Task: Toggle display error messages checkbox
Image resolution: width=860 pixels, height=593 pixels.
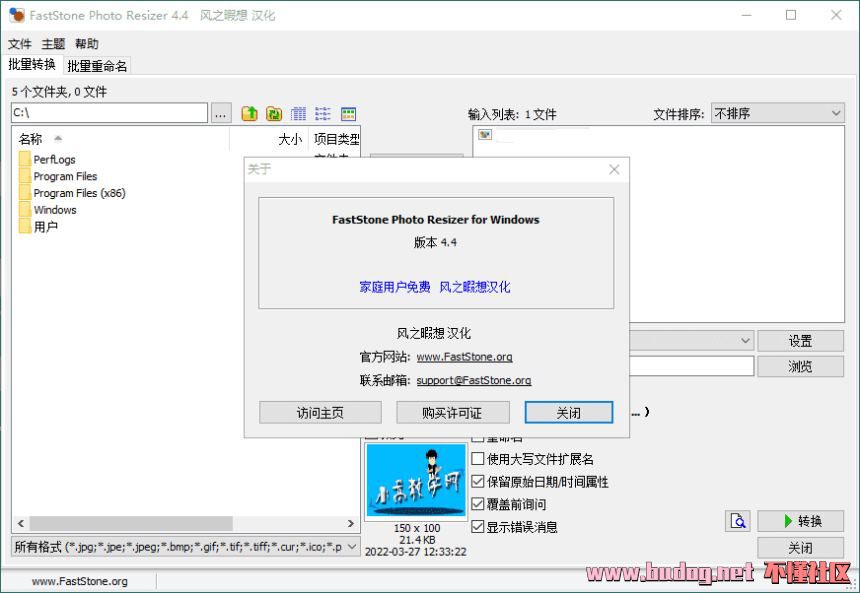Action: point(478,527)
